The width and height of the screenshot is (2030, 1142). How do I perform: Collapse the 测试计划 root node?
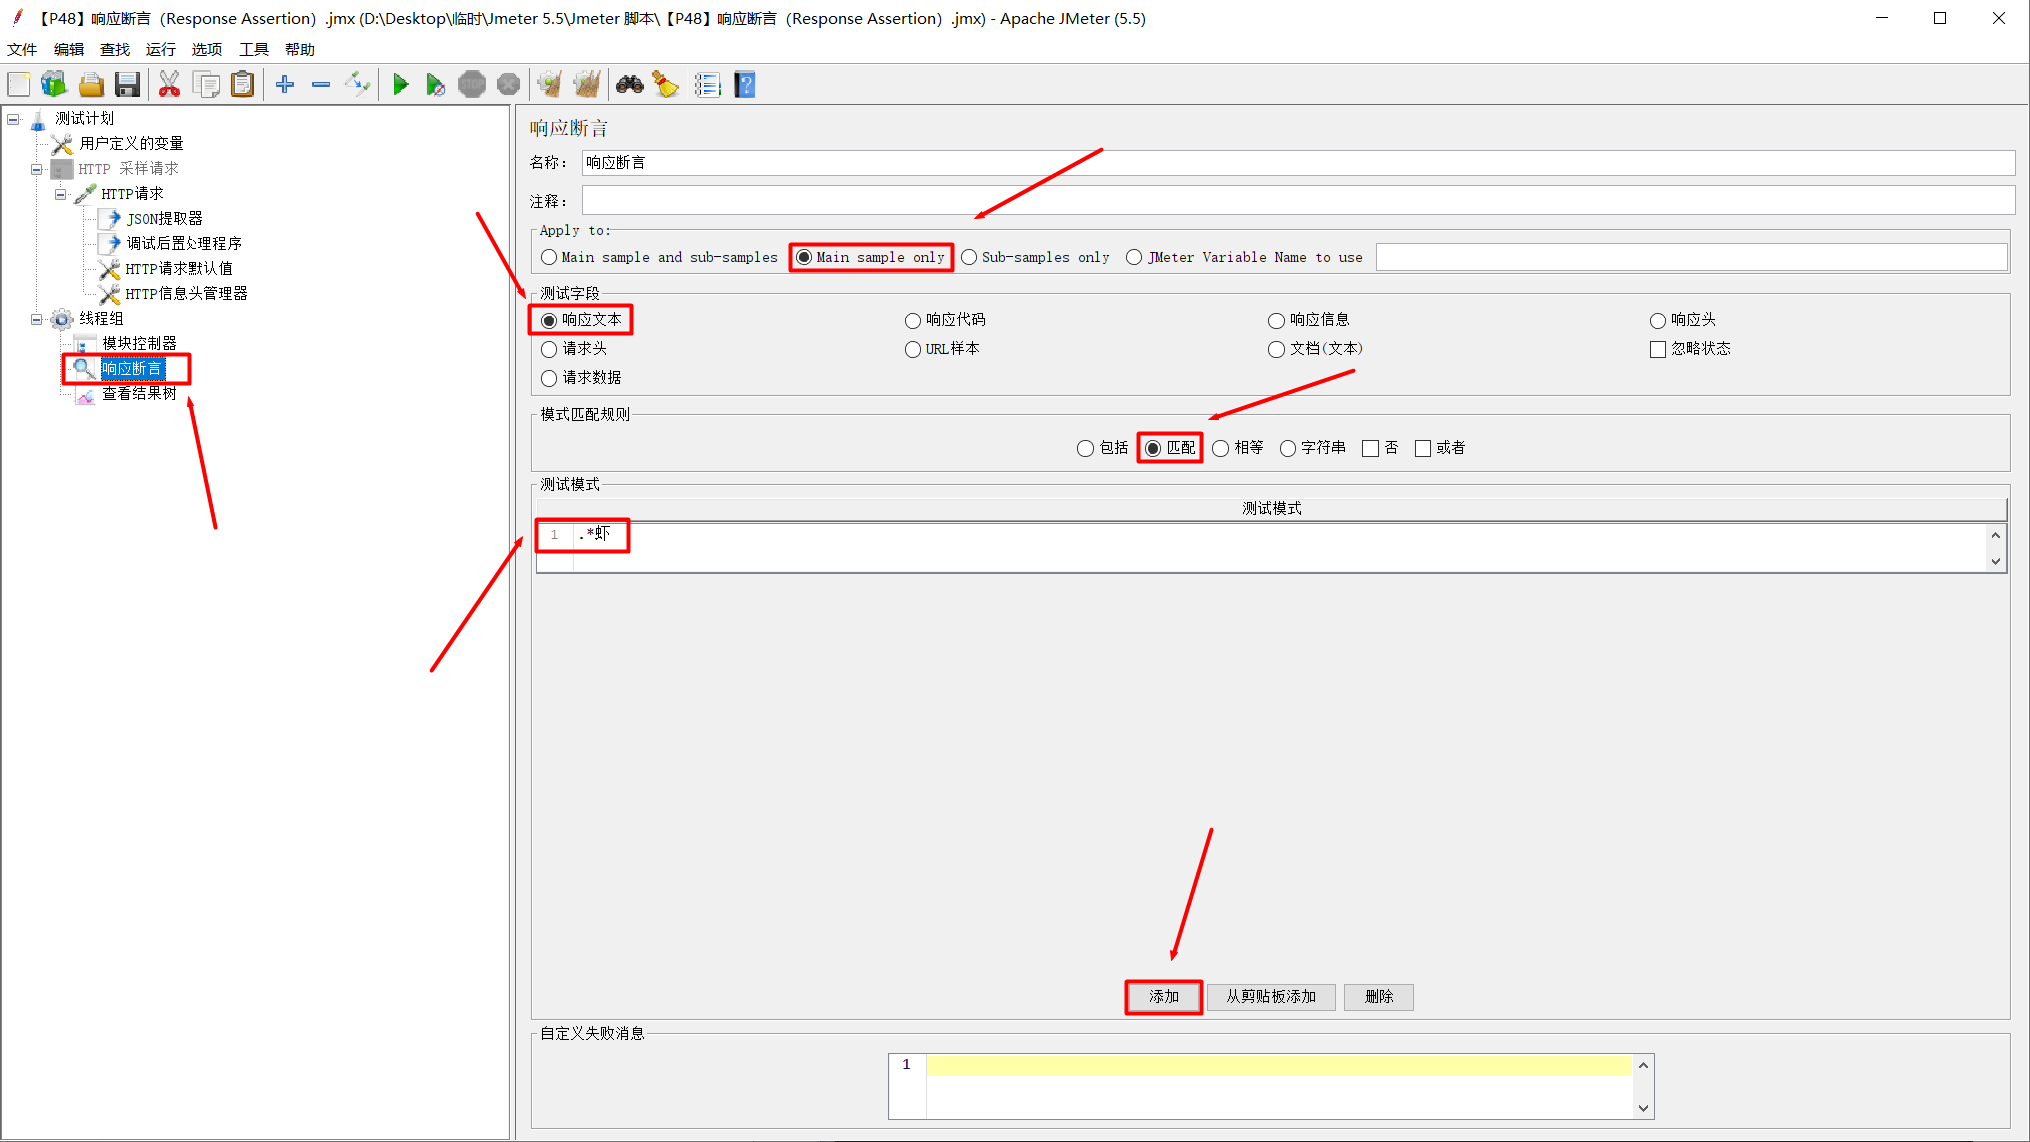14,119
